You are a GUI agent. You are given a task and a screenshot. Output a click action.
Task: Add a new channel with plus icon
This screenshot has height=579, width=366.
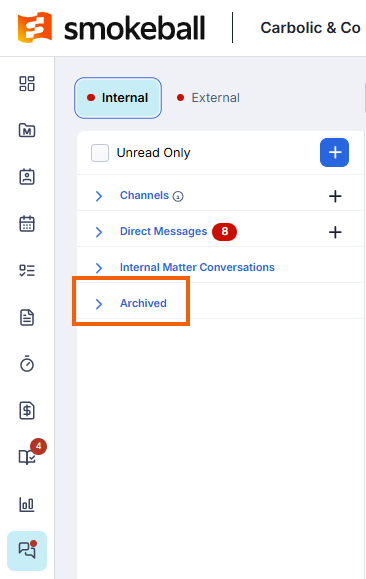tap(335, 196)
